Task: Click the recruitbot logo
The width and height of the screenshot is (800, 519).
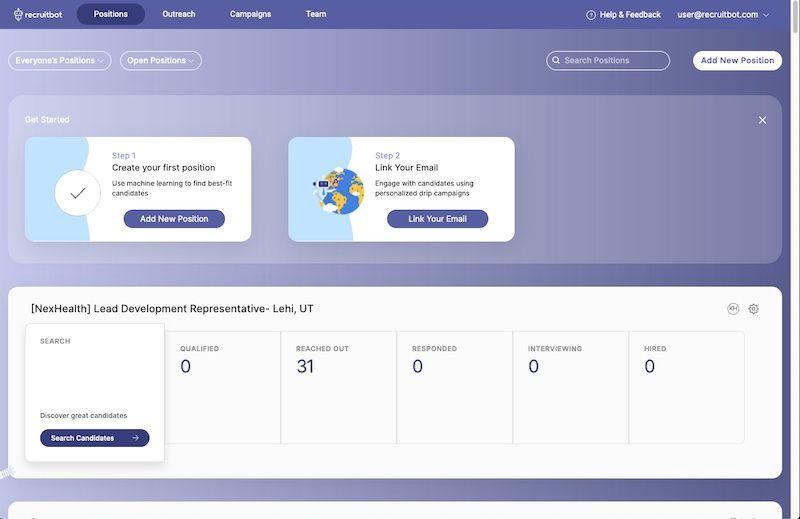Action: (38, 14)
